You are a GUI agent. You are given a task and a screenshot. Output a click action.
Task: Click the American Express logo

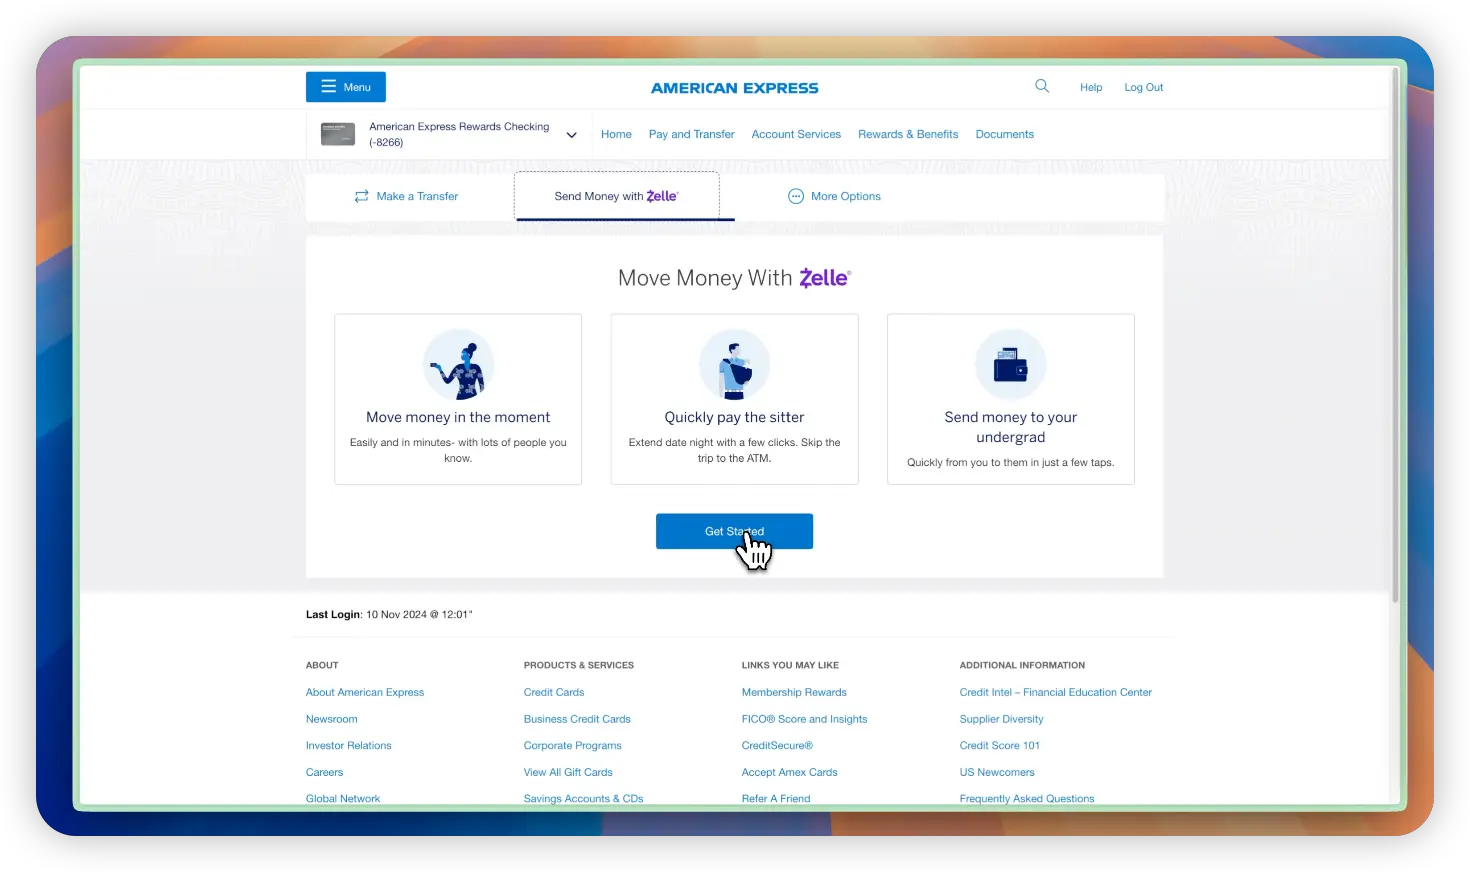(735, 88)
